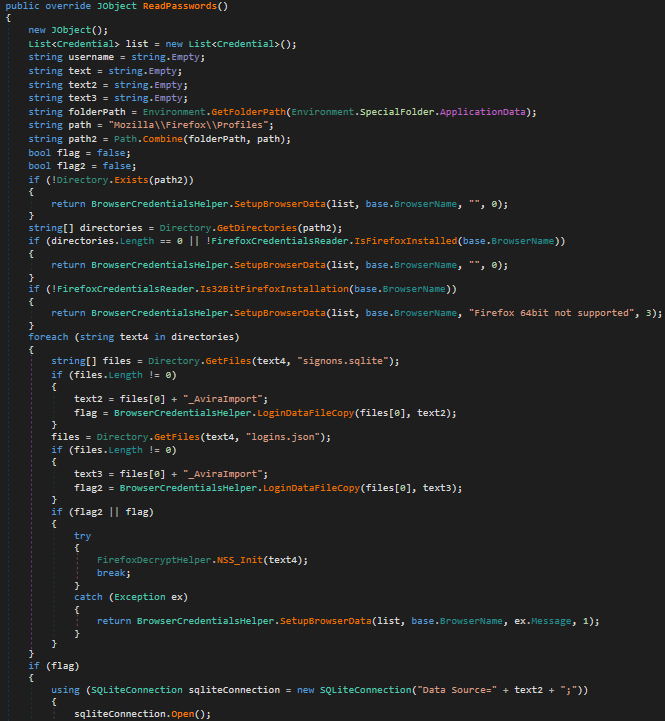Click the SpecialFolder identifier
The width and height of the screenshot is (665, 721).
point(397,112)
